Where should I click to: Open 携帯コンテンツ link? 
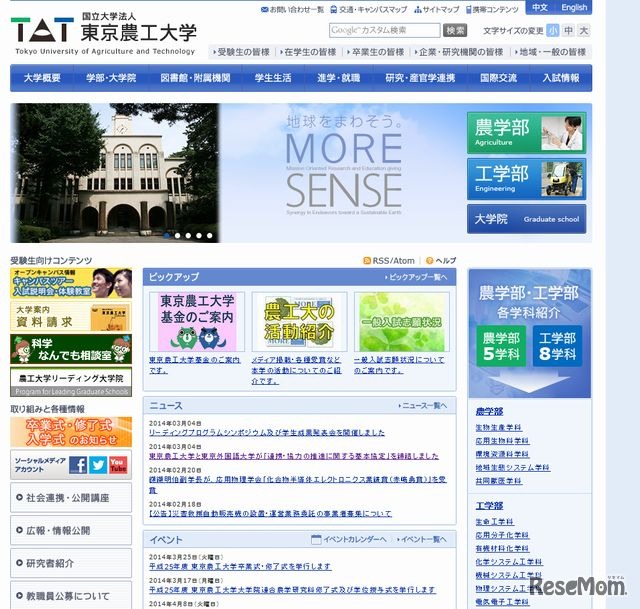point(492,9)
